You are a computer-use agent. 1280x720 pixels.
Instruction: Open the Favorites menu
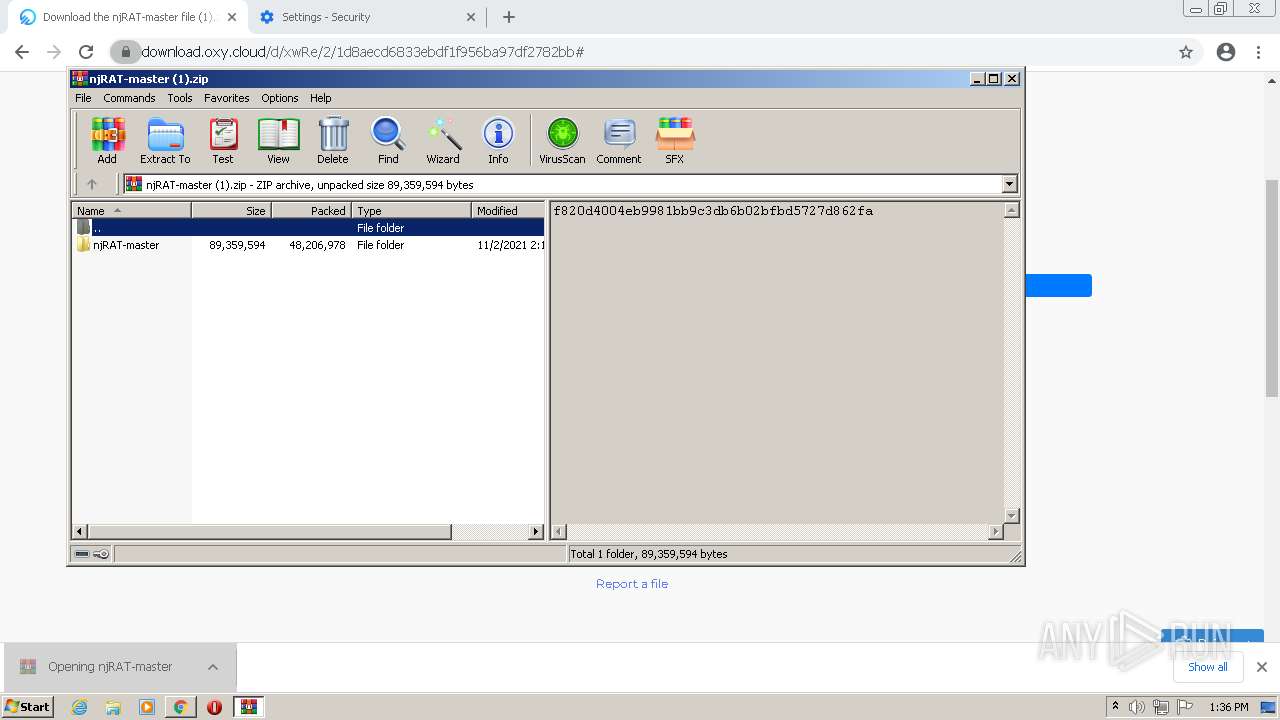(x=227, y=98)
